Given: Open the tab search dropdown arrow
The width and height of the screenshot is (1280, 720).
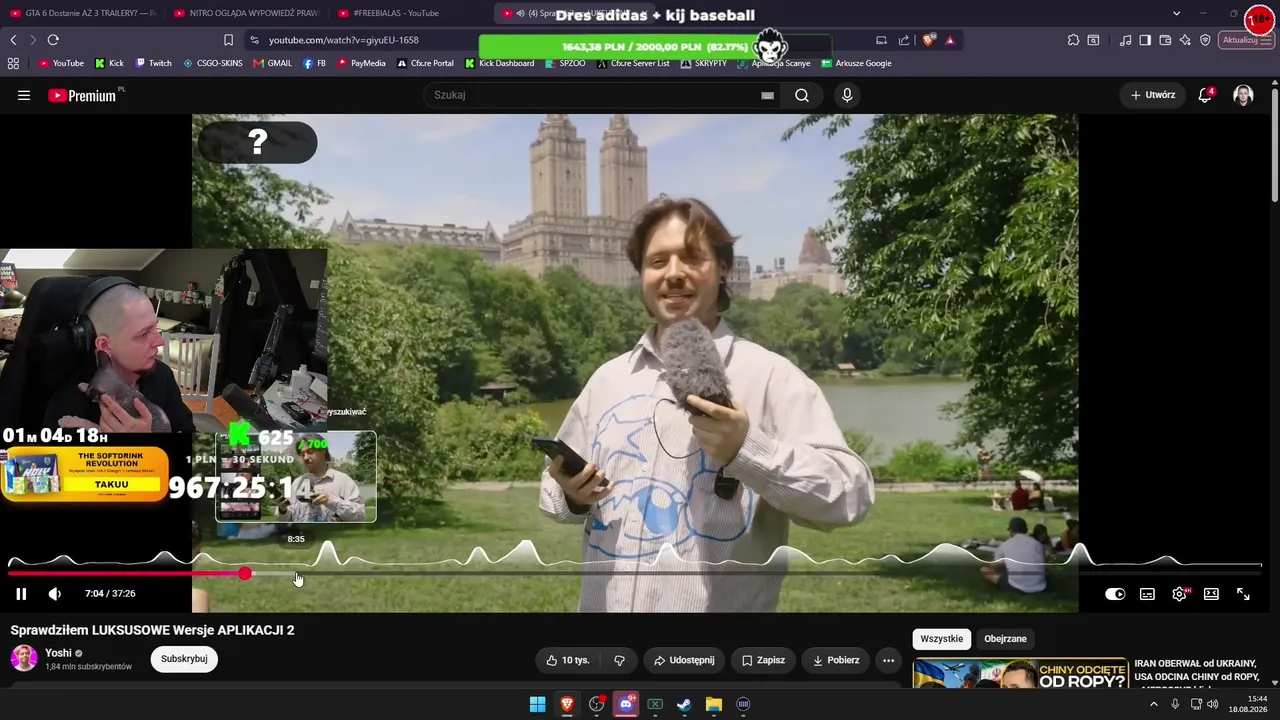Looking at the screenshot, I should [1176, 13].
